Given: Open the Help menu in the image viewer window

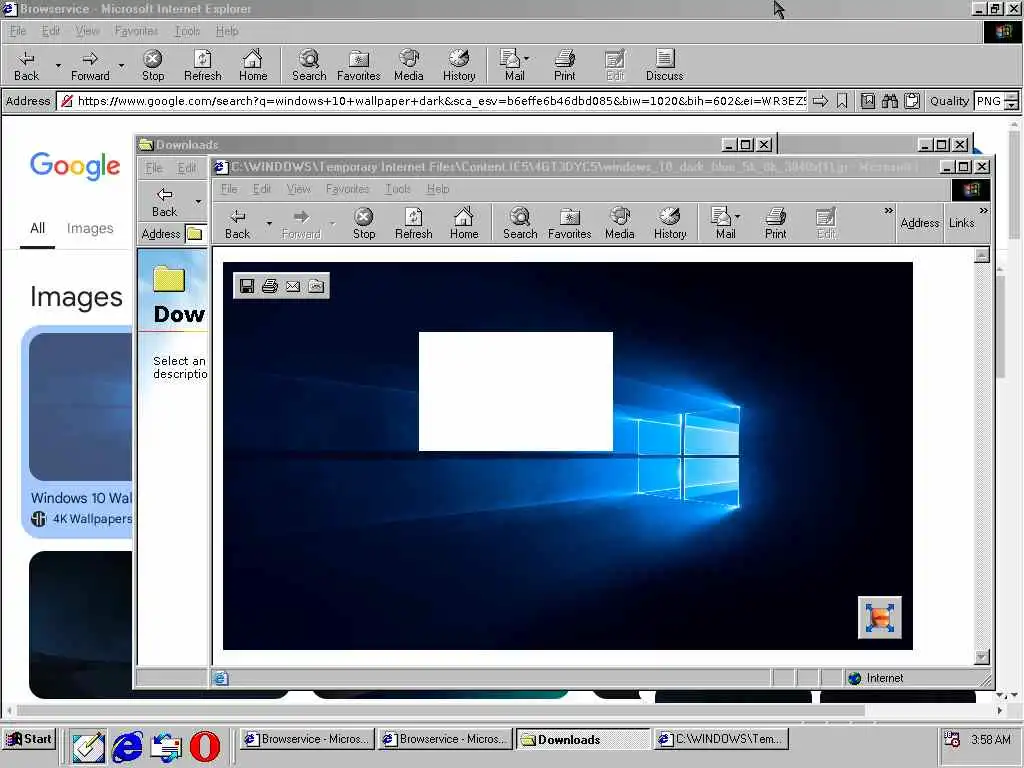Looking at the screenshot, I should point(438,189).
